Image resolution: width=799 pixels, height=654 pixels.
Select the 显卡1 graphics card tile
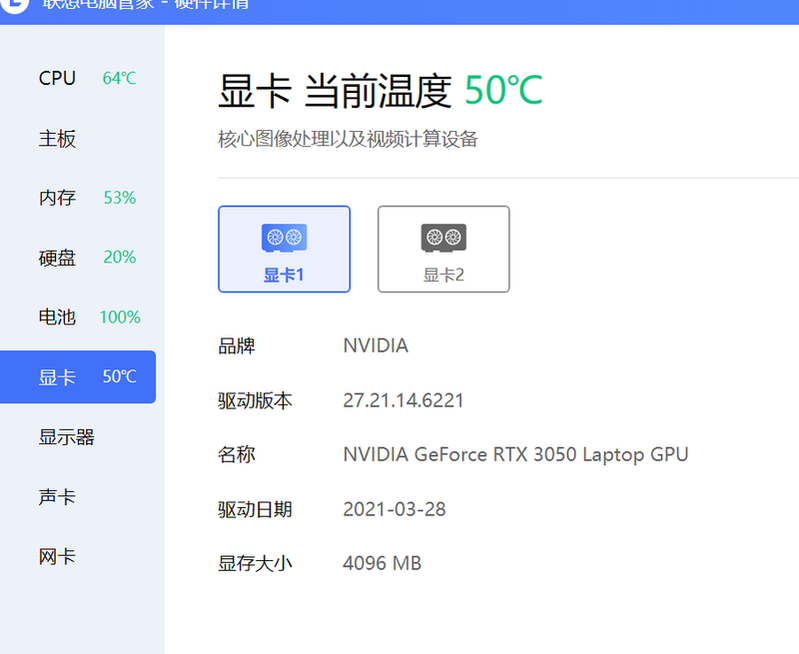coord(284,249)
